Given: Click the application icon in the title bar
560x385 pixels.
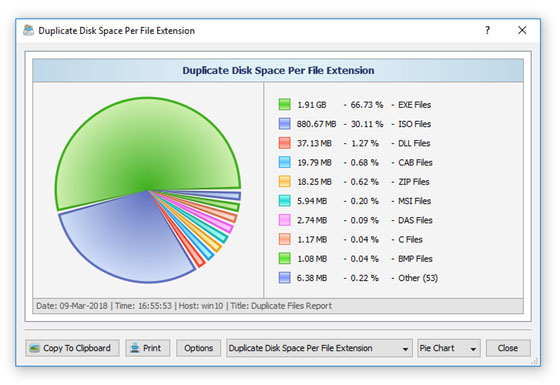Looking at the screenshot, I should coord(29,30).
